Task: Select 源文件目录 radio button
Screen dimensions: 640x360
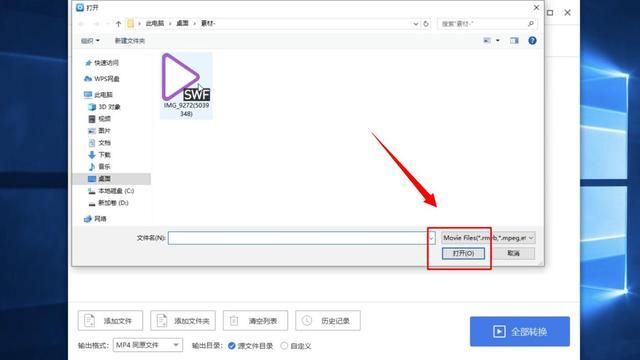Action: coord(232,346)
